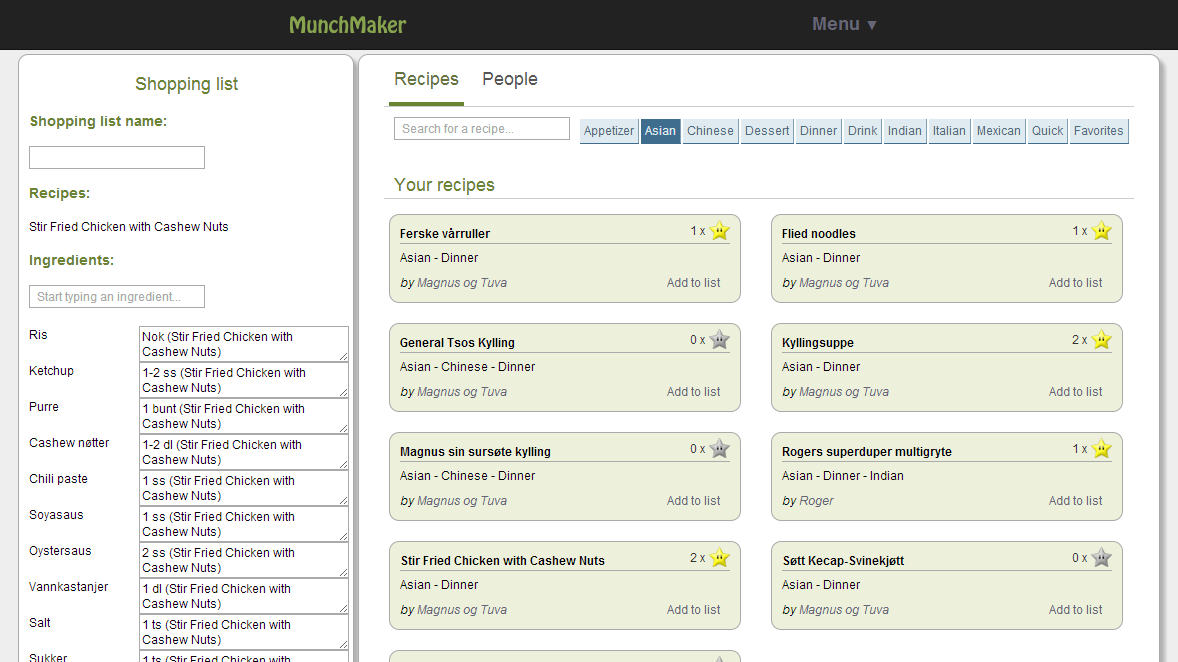Switch to the People tab
The height and width of the screenshot is (662, 1178).
tap(509, 79)
